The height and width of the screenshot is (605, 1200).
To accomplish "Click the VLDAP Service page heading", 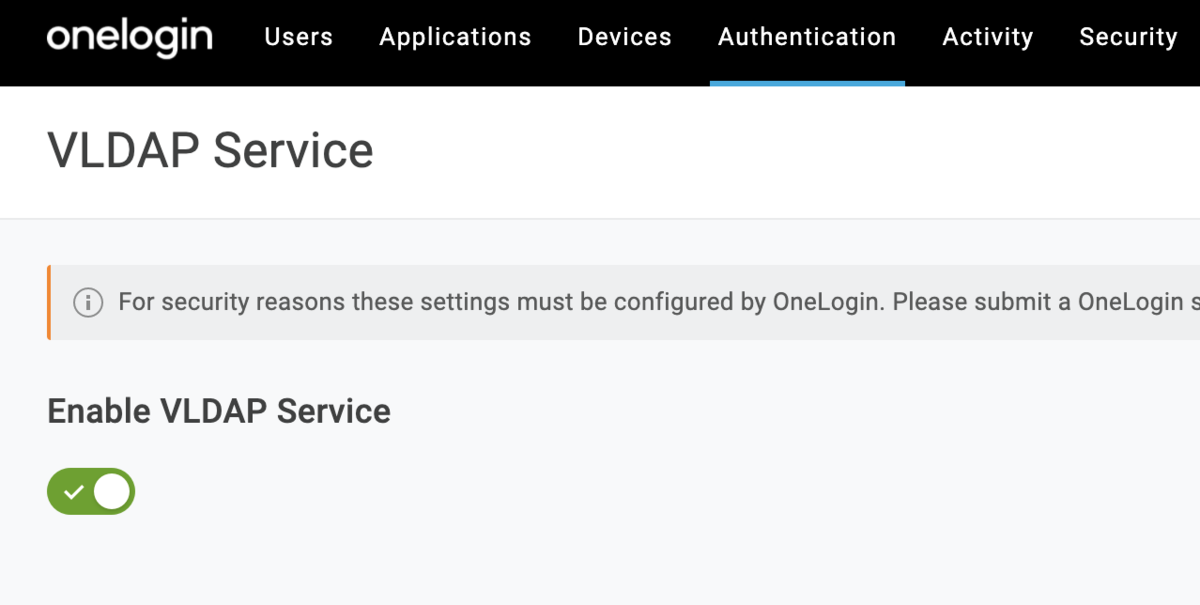I will (x=210, y=150).
